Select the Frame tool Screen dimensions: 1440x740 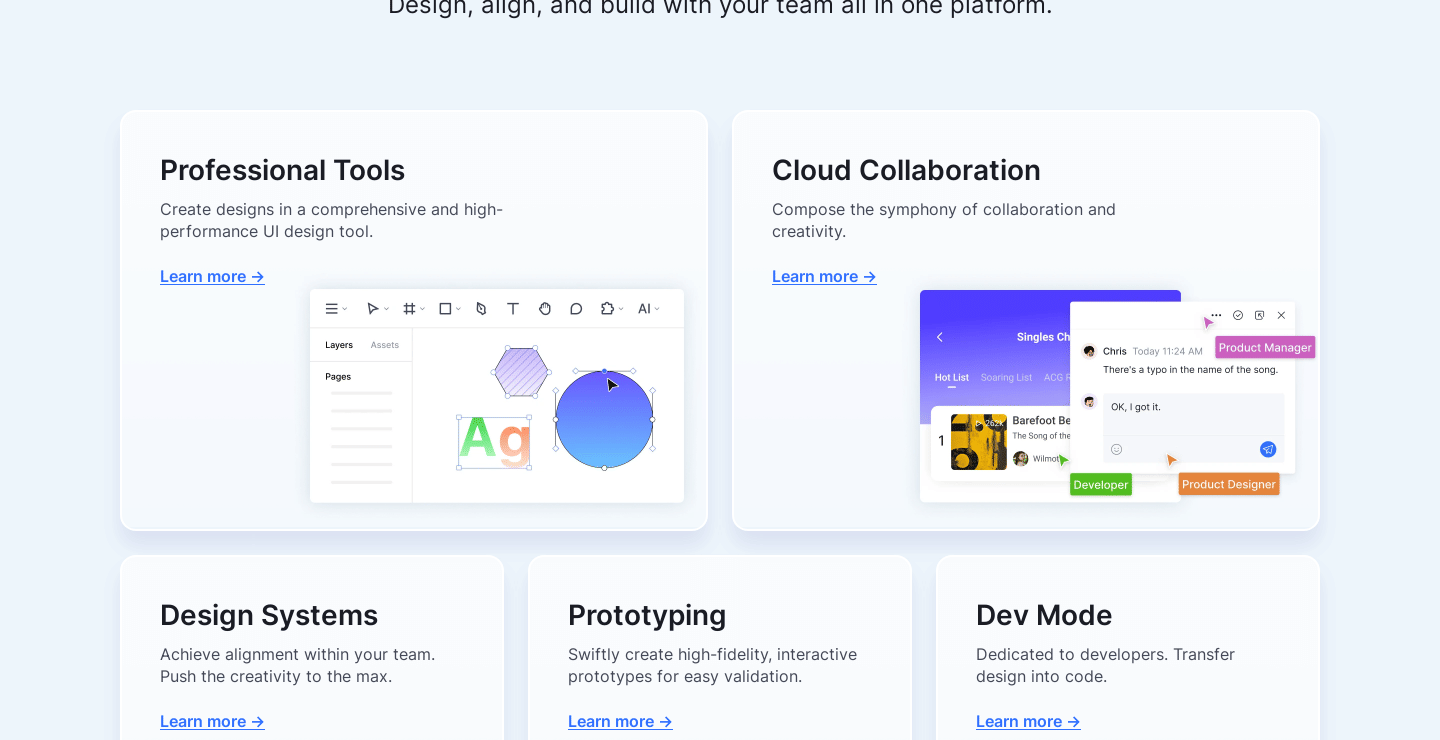[410, 308]
